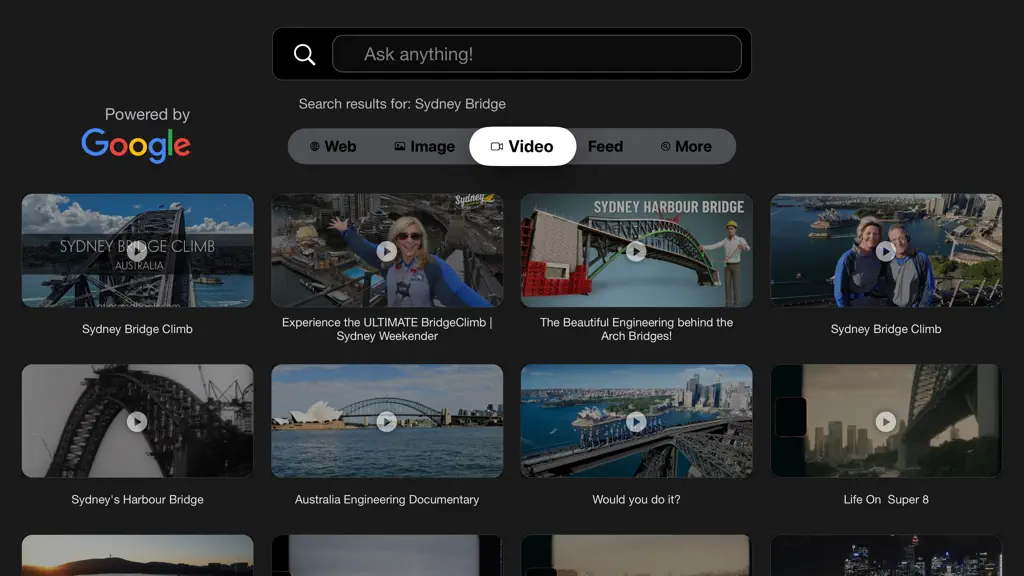Click the Google logo
Viewport: 1024px width, 576px height.
click(136, 145)
